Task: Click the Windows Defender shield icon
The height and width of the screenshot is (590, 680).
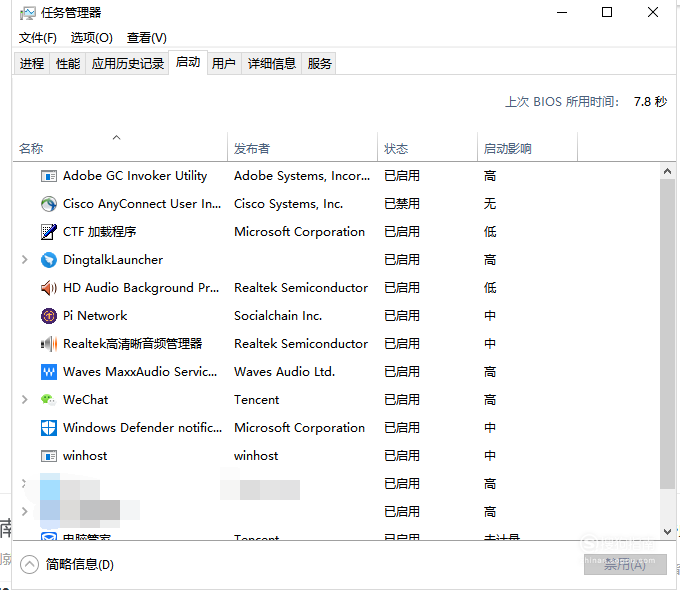Action: (x=49, y=428)
